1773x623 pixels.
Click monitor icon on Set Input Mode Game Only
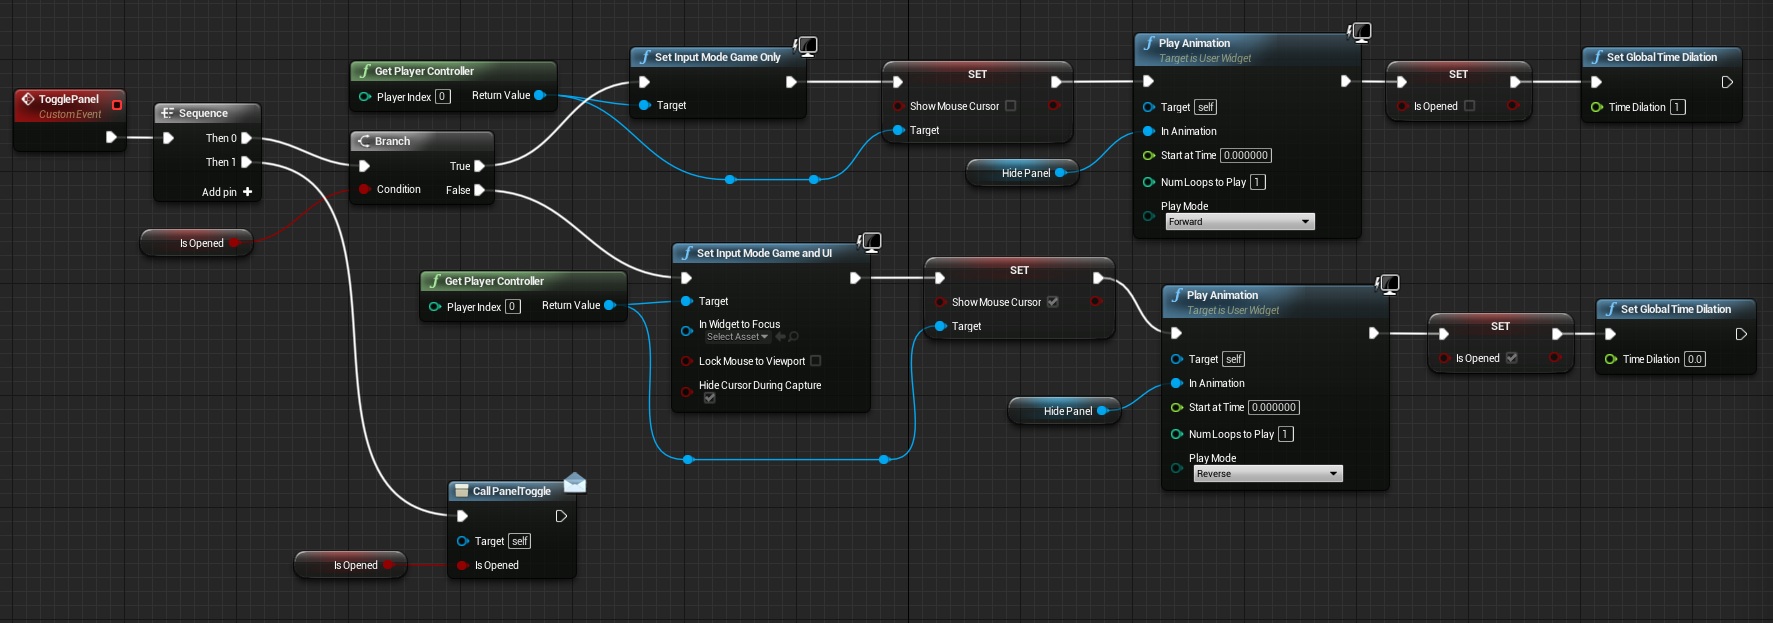806,46
